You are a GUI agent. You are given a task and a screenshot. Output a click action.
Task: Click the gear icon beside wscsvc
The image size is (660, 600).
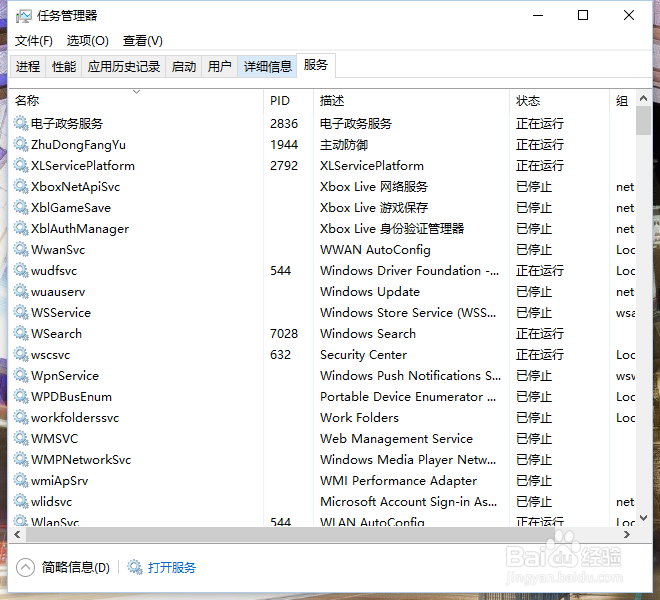21,354
